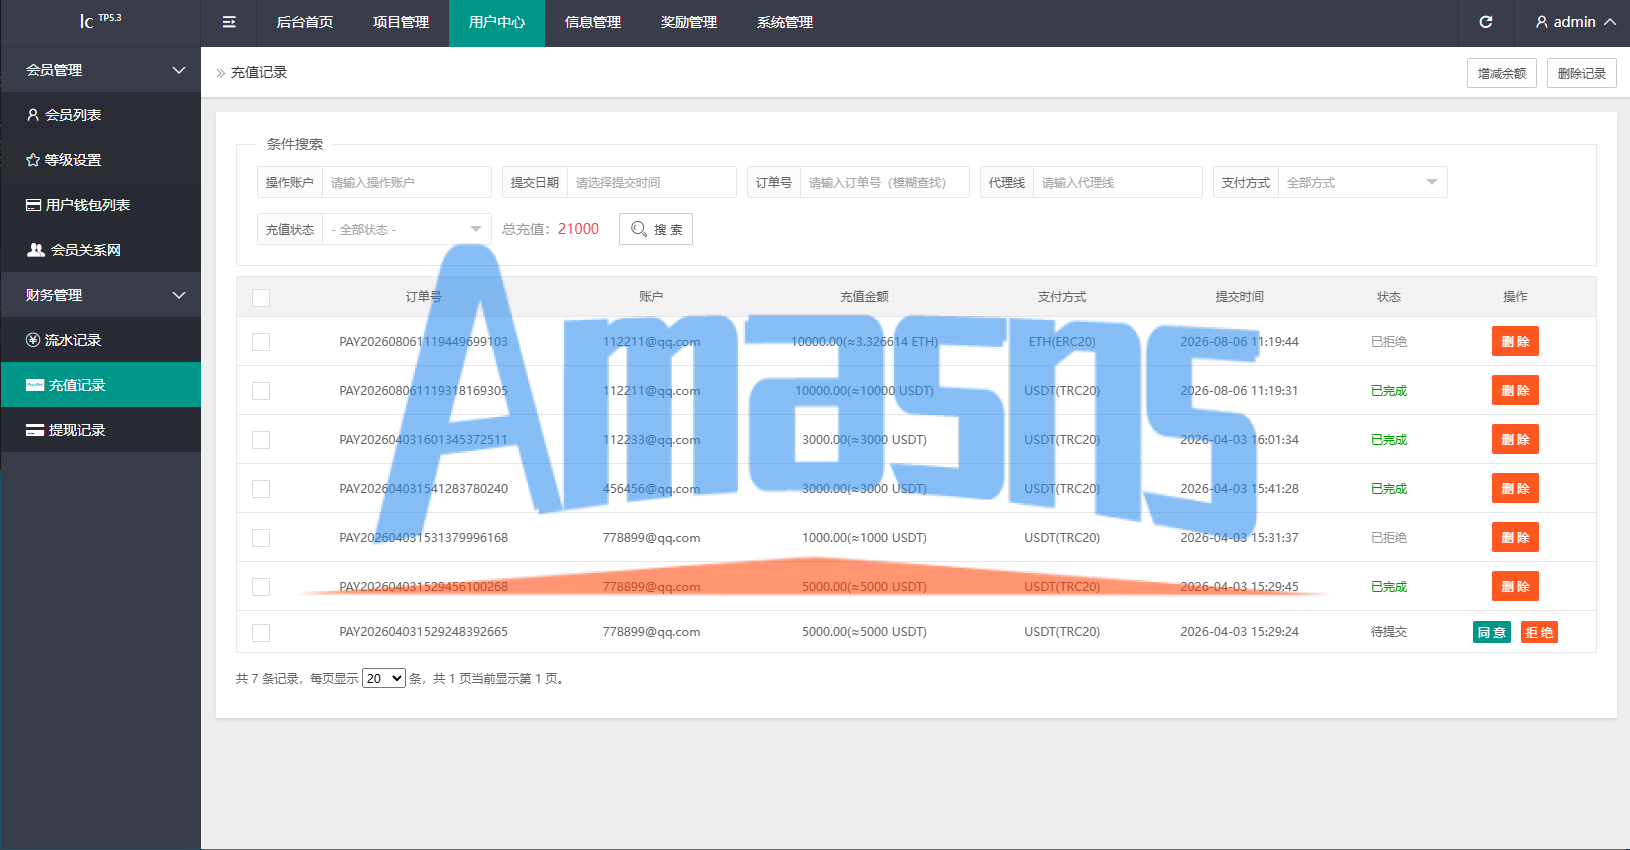This screenshot has height=850, width=1630.
Task: Delete the order submitted 2026-08-06 11:19:44
Action: point(1515,341)
